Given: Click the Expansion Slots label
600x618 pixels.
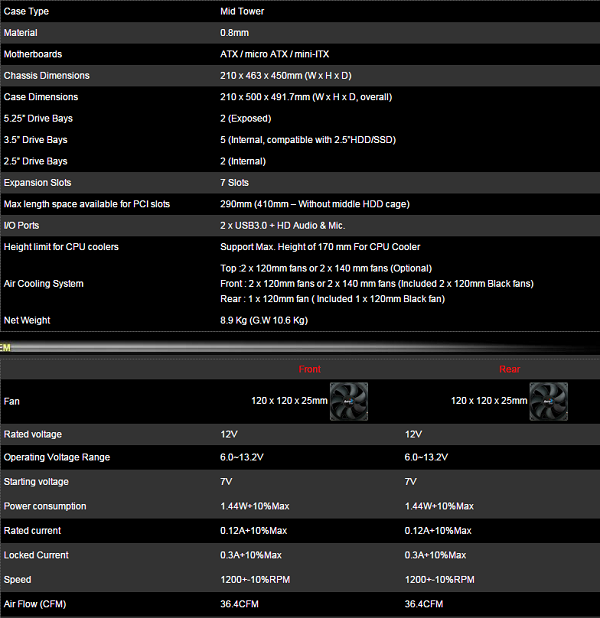Looking at the screenshot, I should pos(37,182).
